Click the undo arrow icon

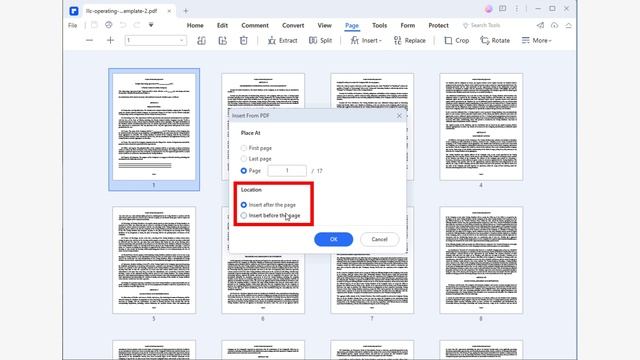point(123,25)
